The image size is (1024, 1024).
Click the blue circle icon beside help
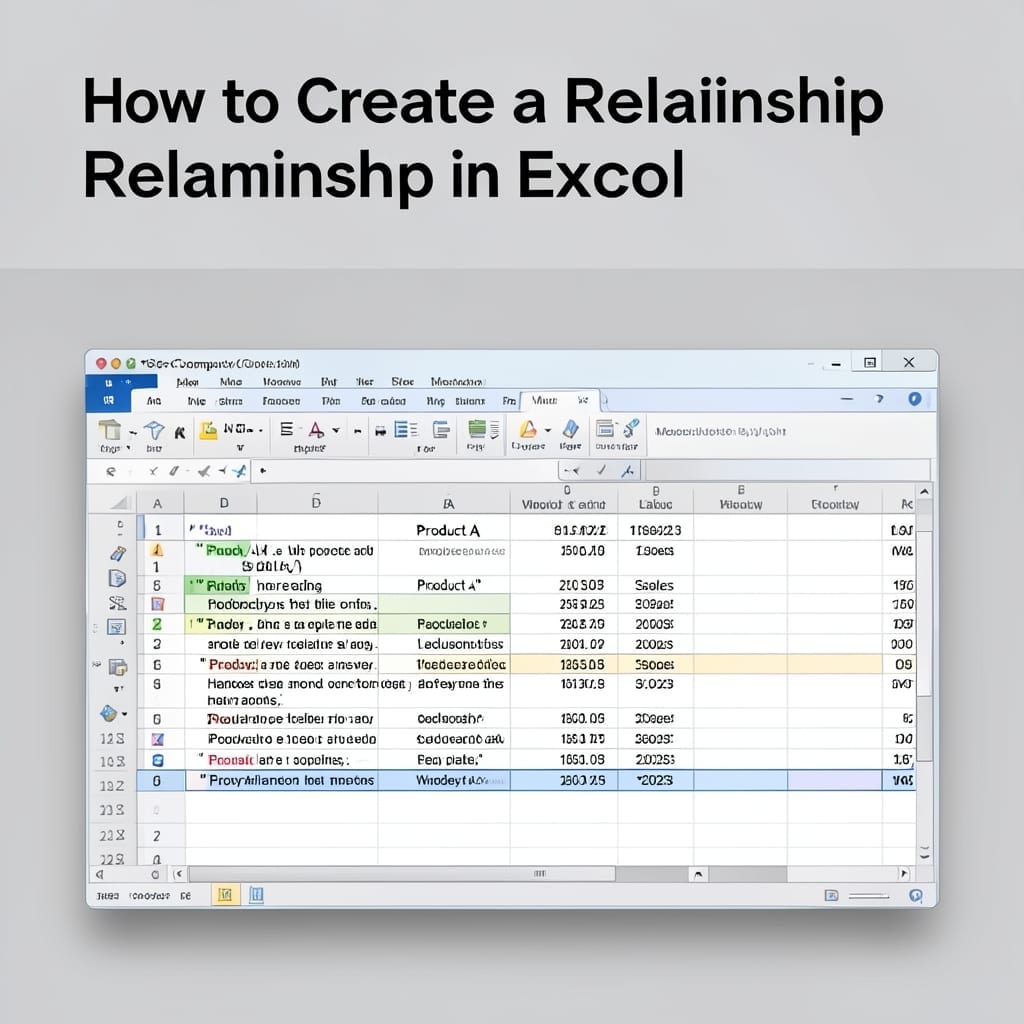915,398
